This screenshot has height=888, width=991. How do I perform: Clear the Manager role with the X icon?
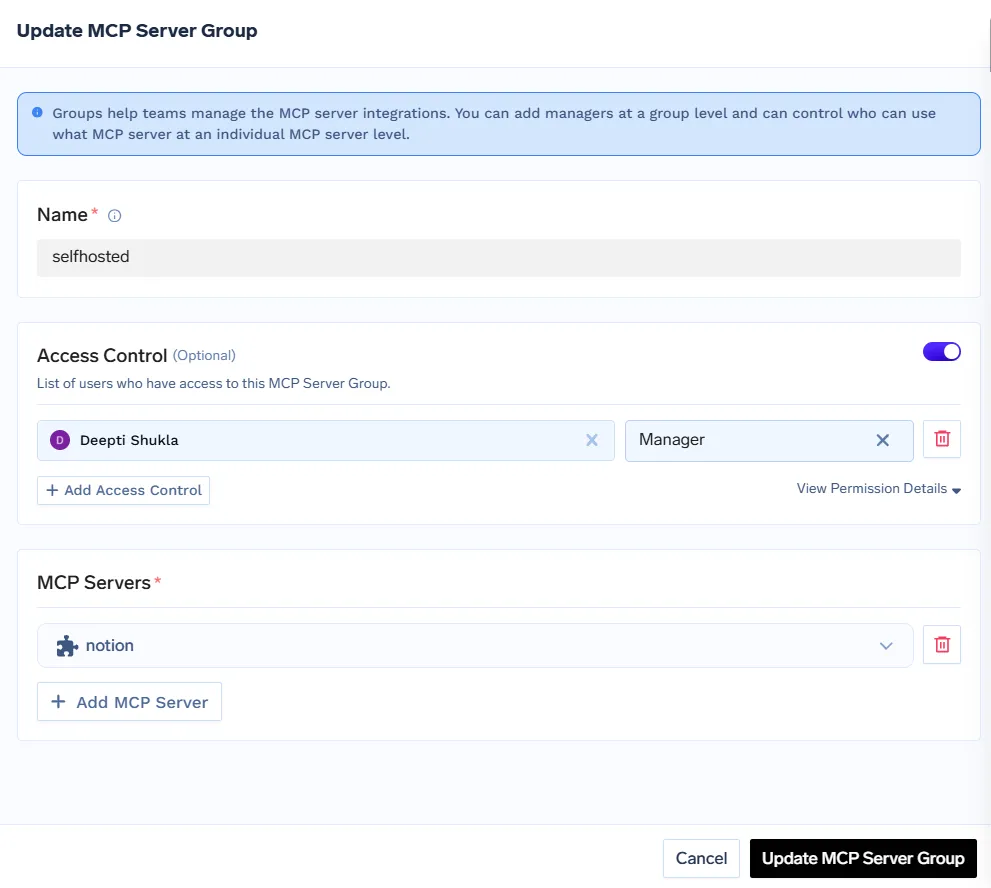pyautogui.click(x=882, y=440)
